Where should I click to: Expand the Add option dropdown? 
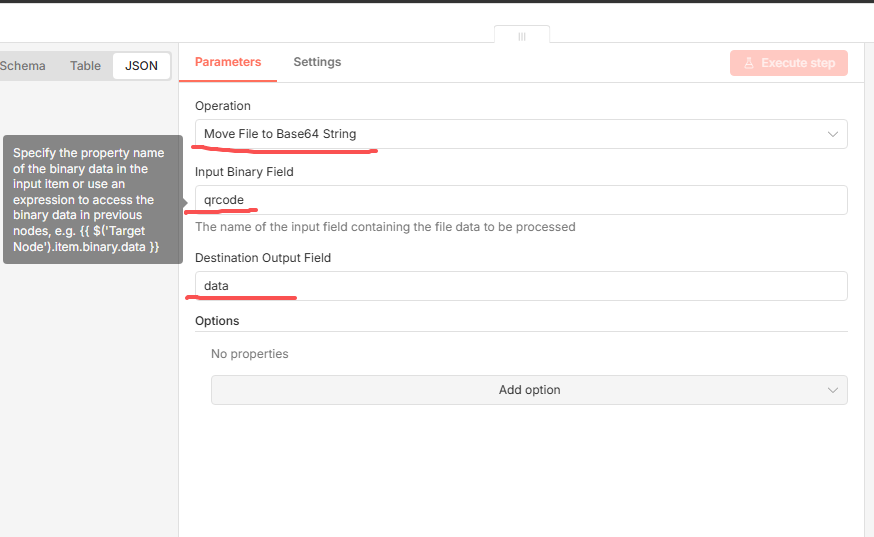point(529,390)
